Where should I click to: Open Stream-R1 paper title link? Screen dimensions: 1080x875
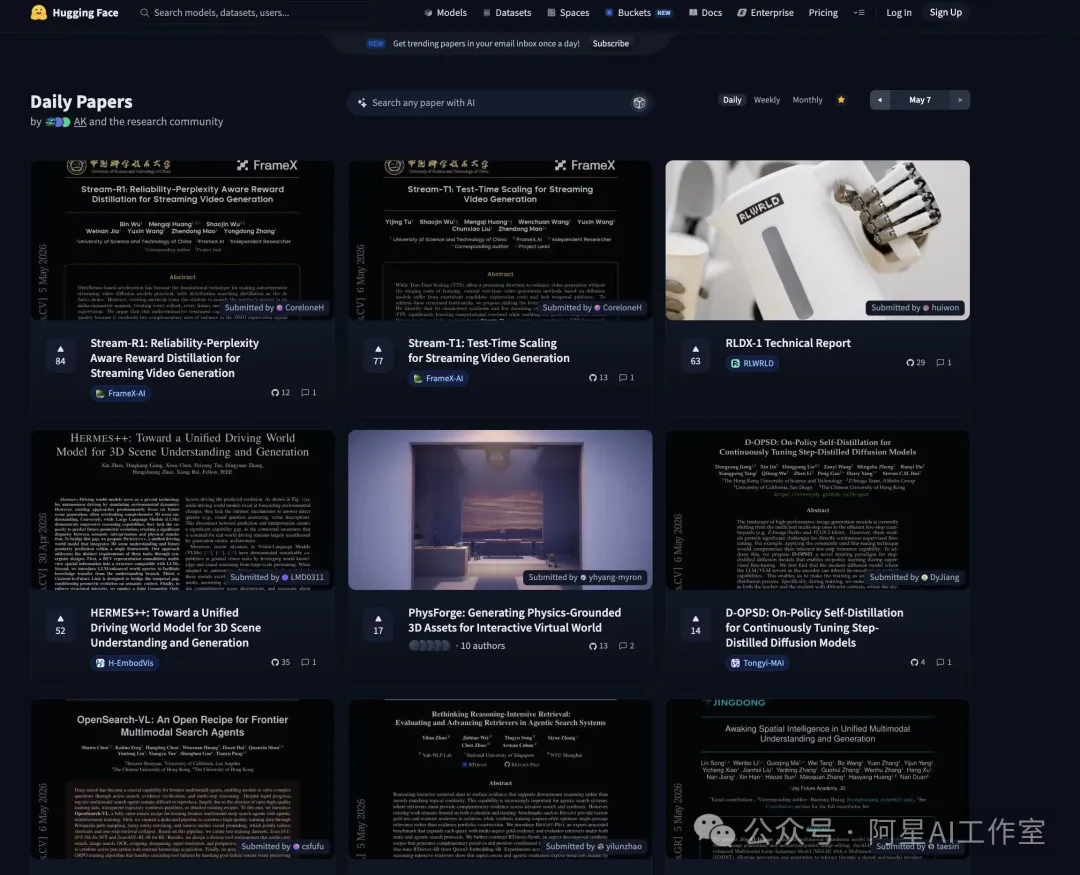pos(174,358)
